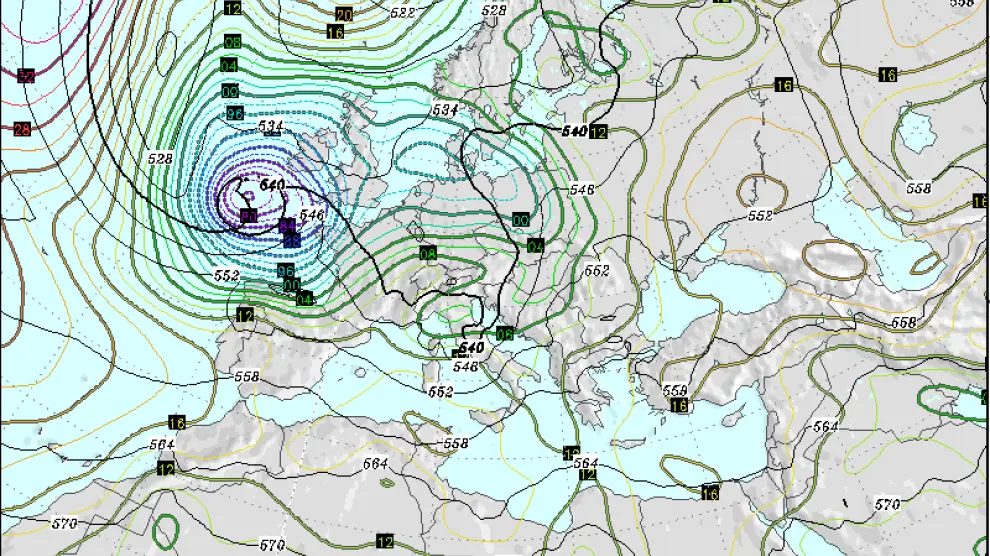990x556 pixels.
Task: Click the "522" geopotential contour label
Action: point(403,13)
